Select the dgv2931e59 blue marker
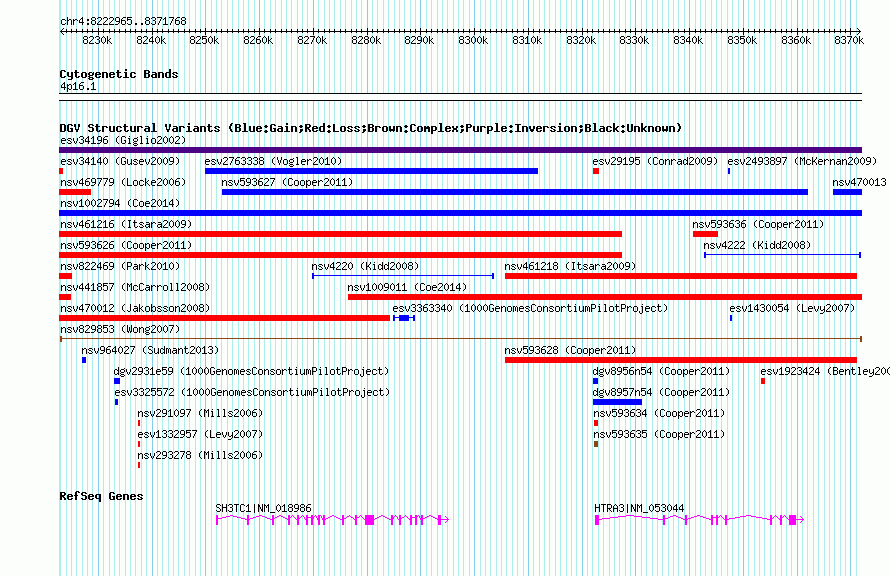 point(117,381)
